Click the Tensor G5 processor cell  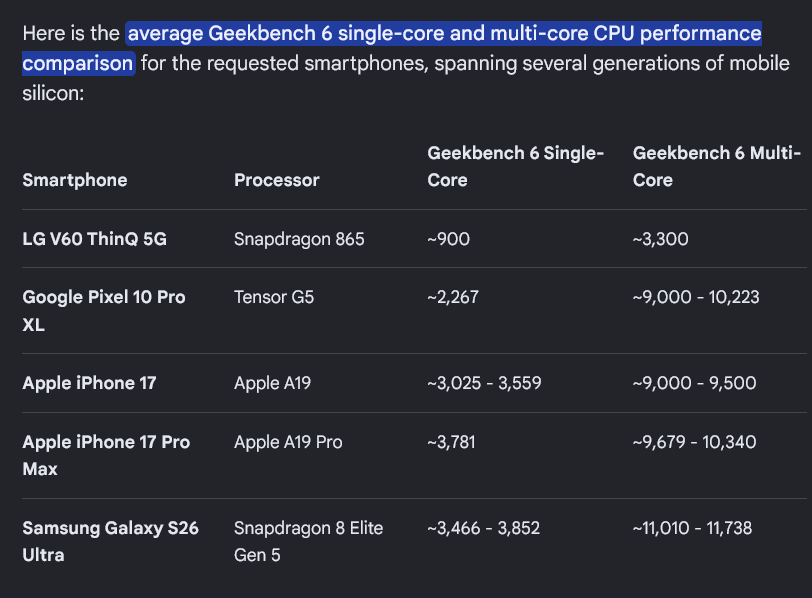click(x=273, y=297)
